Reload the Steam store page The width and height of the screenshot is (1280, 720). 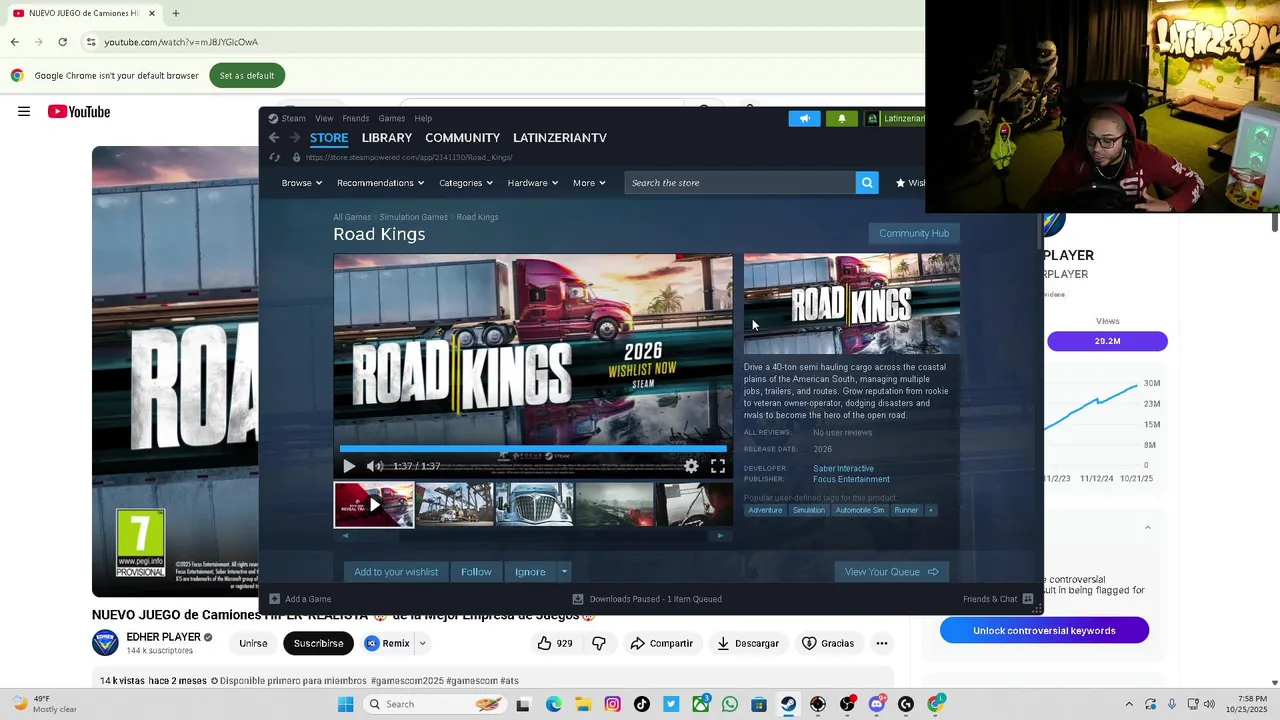(275, 157)
